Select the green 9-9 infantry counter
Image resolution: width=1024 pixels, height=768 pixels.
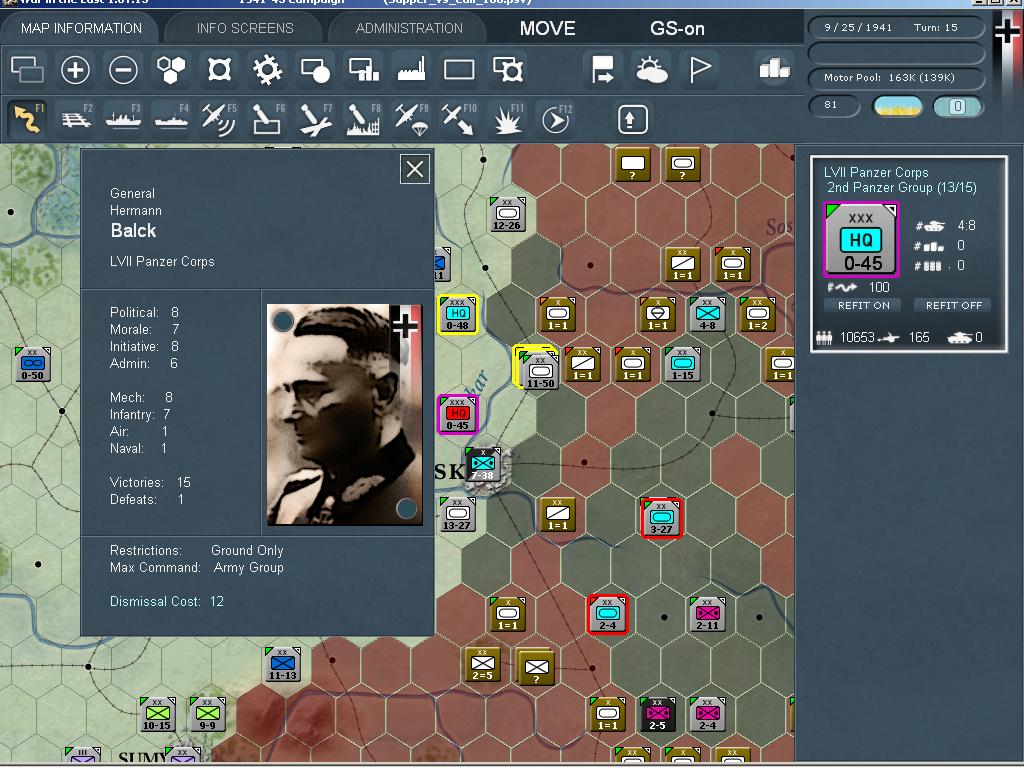[x=207, y=714]
